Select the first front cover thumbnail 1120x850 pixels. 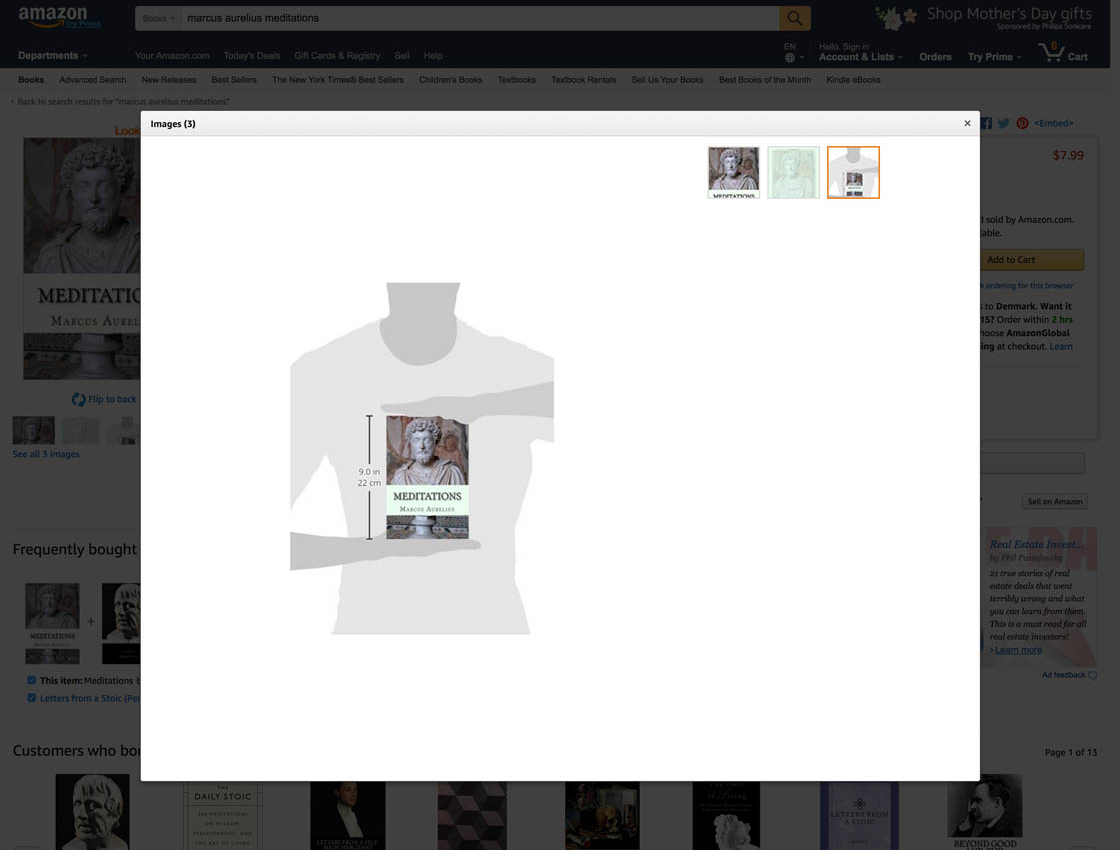click(733, 172)
